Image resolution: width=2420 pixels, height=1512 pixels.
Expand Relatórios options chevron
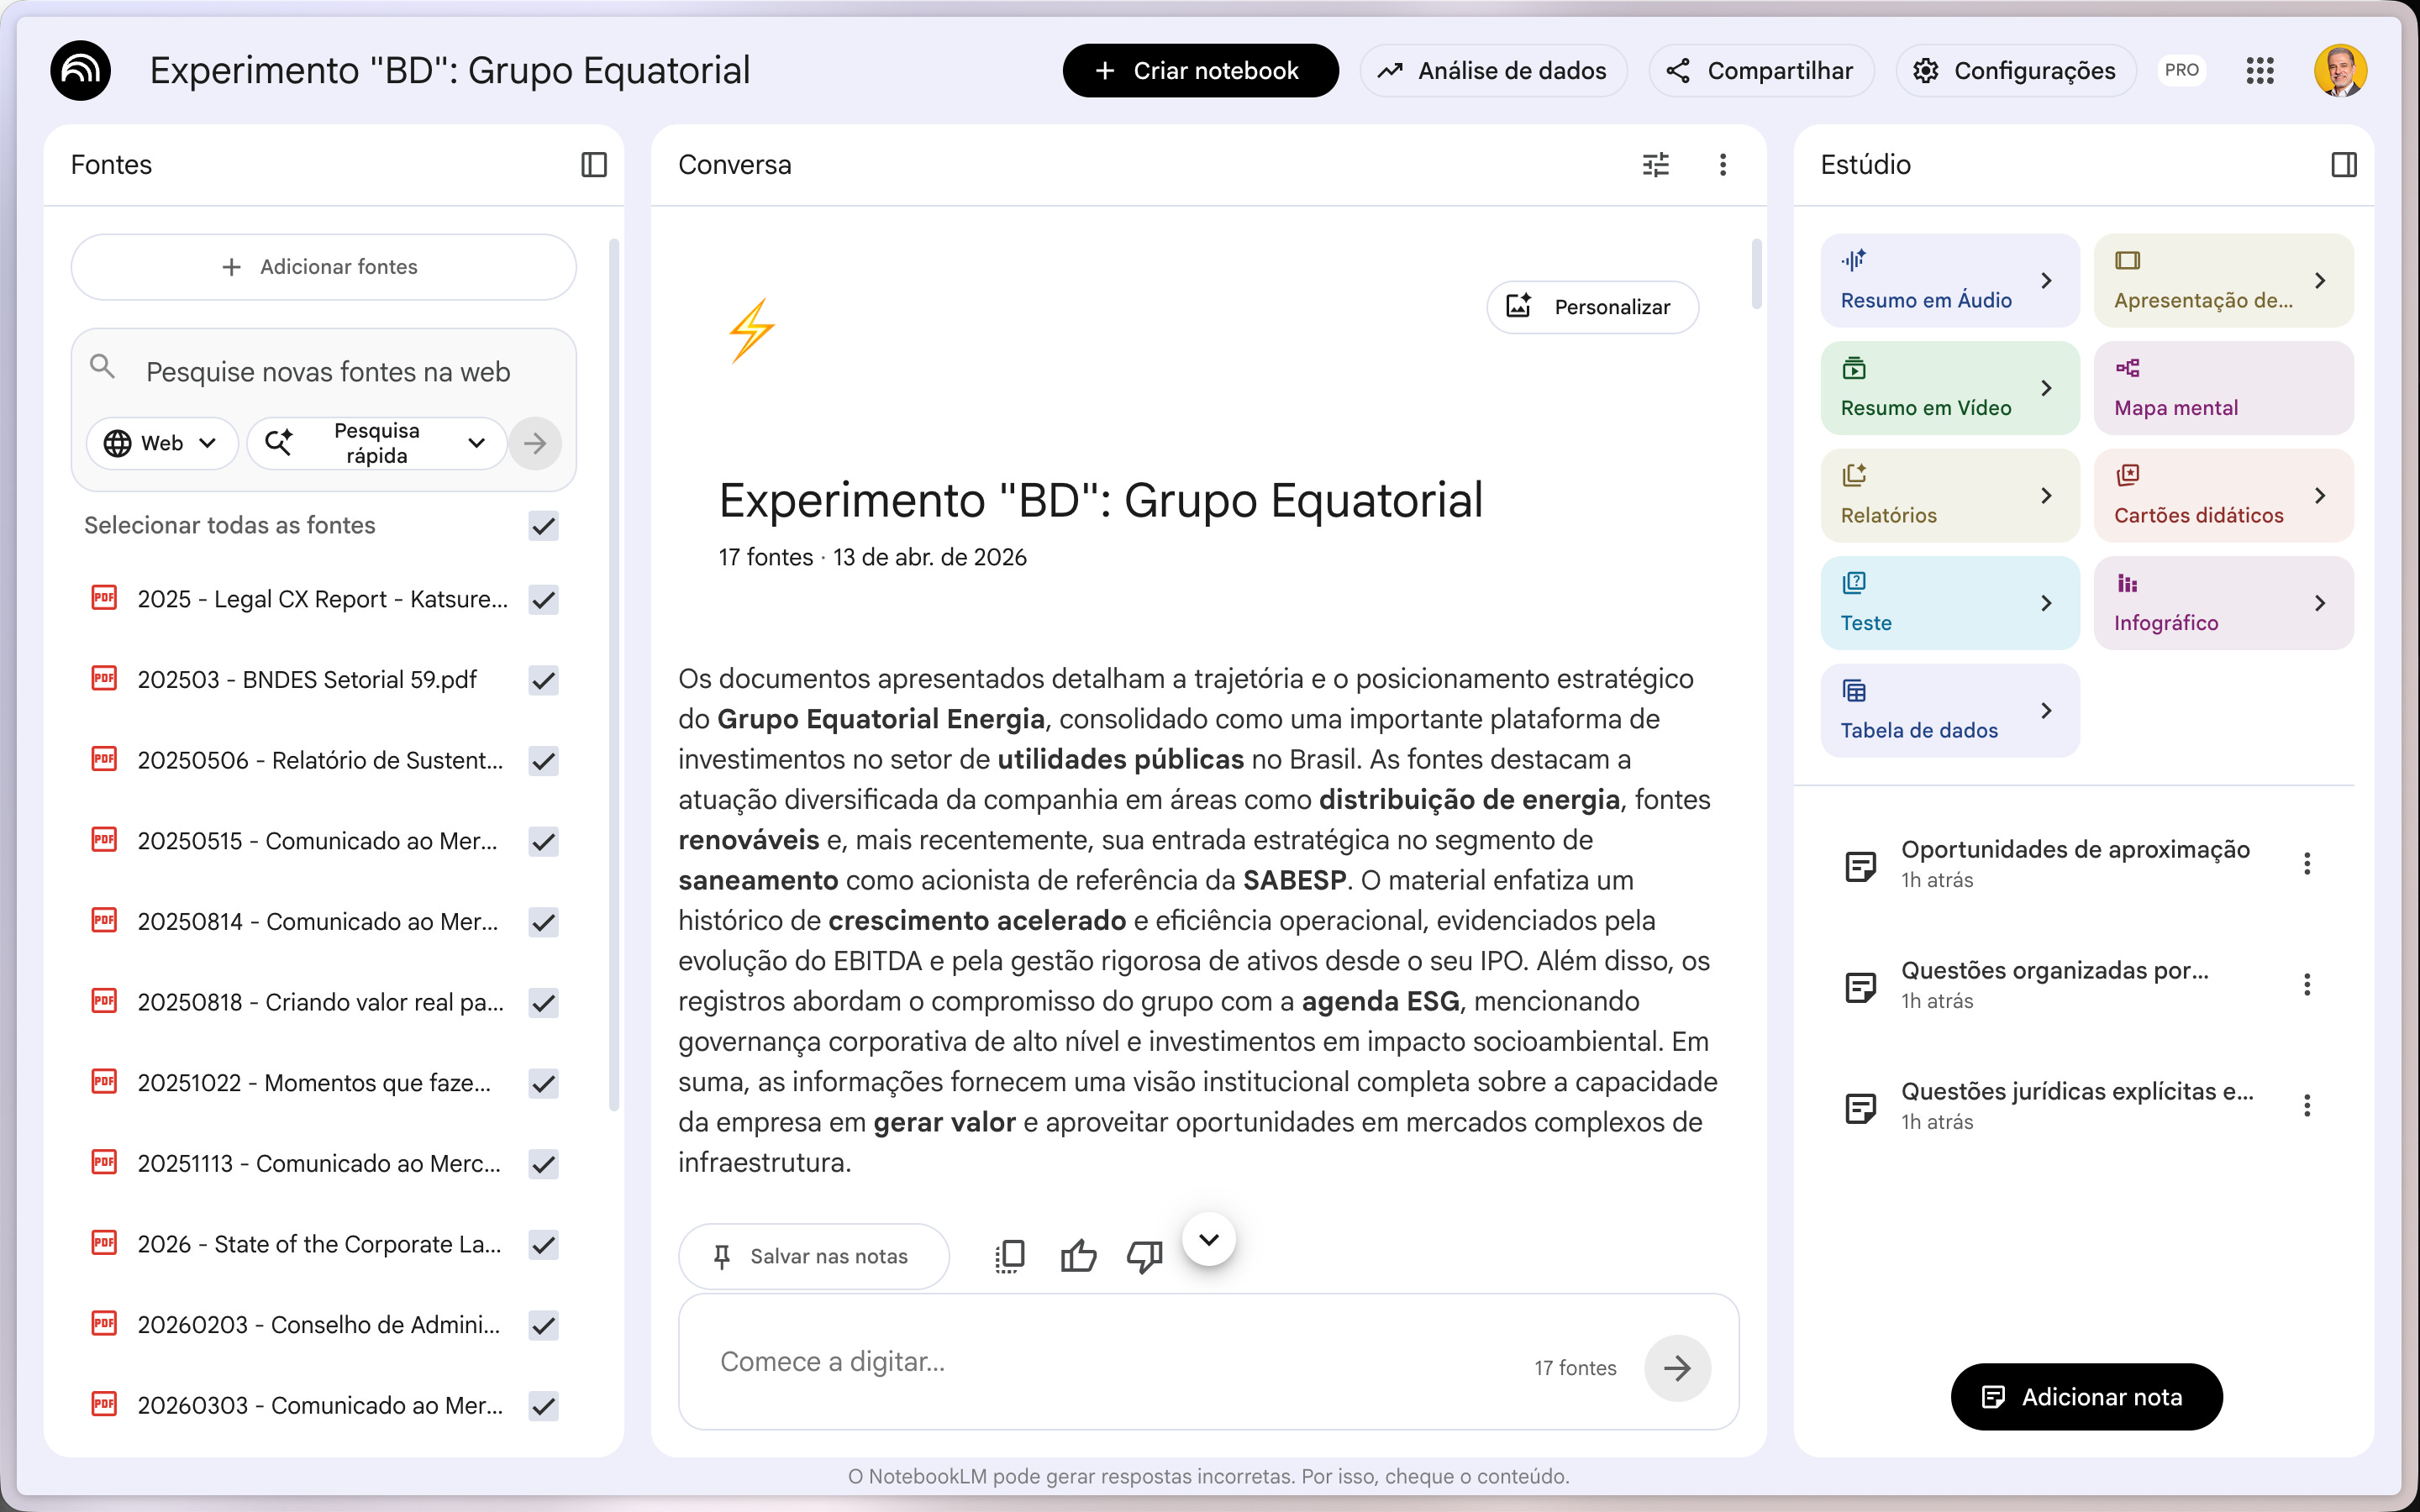(2046, 496)
